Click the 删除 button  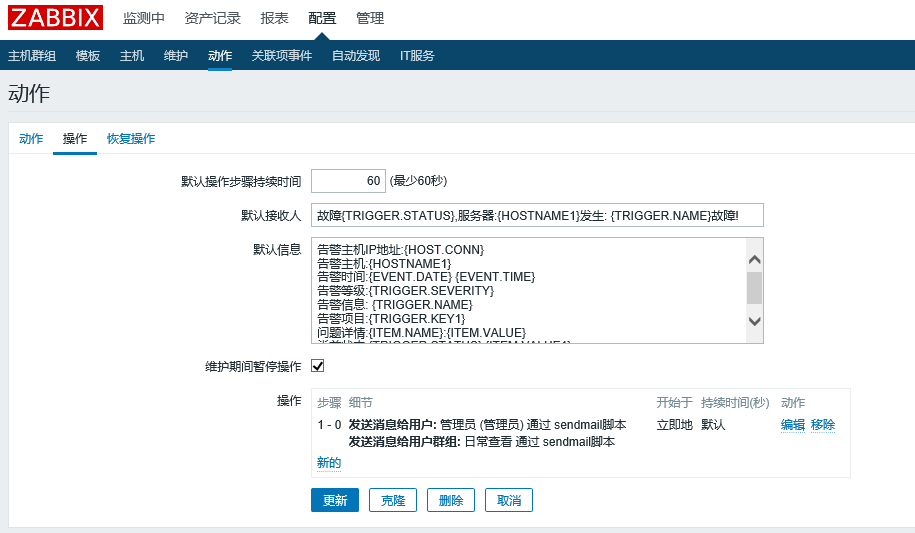[x=450, y=500]
